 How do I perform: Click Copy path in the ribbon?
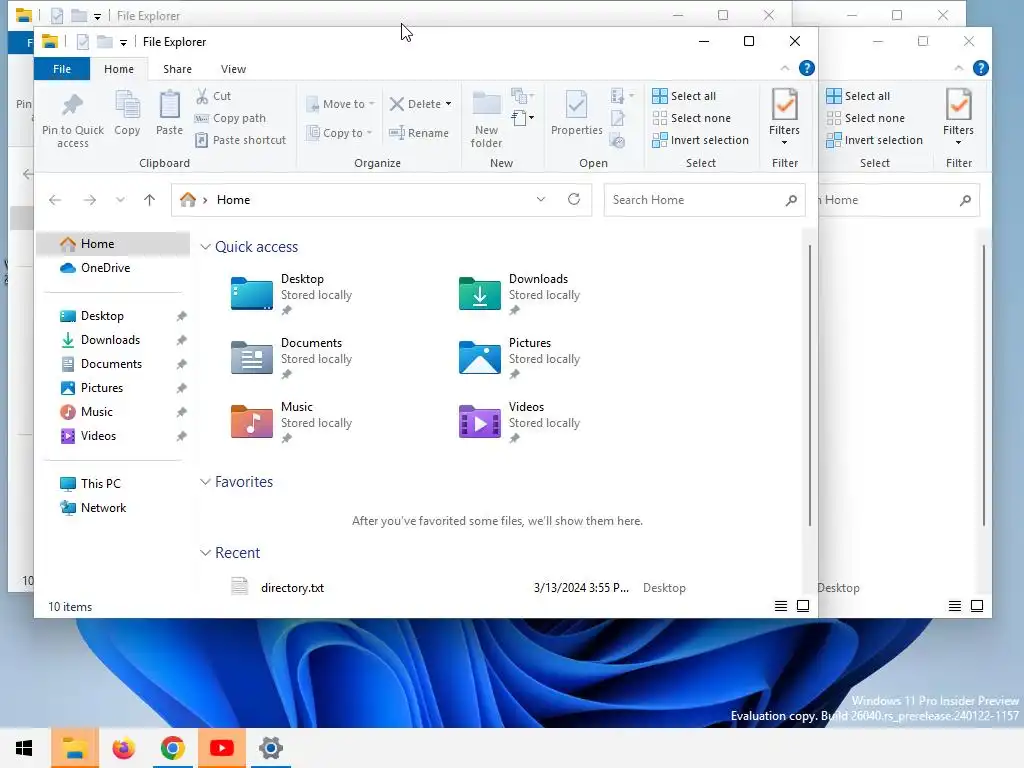[x=230, y=118]
